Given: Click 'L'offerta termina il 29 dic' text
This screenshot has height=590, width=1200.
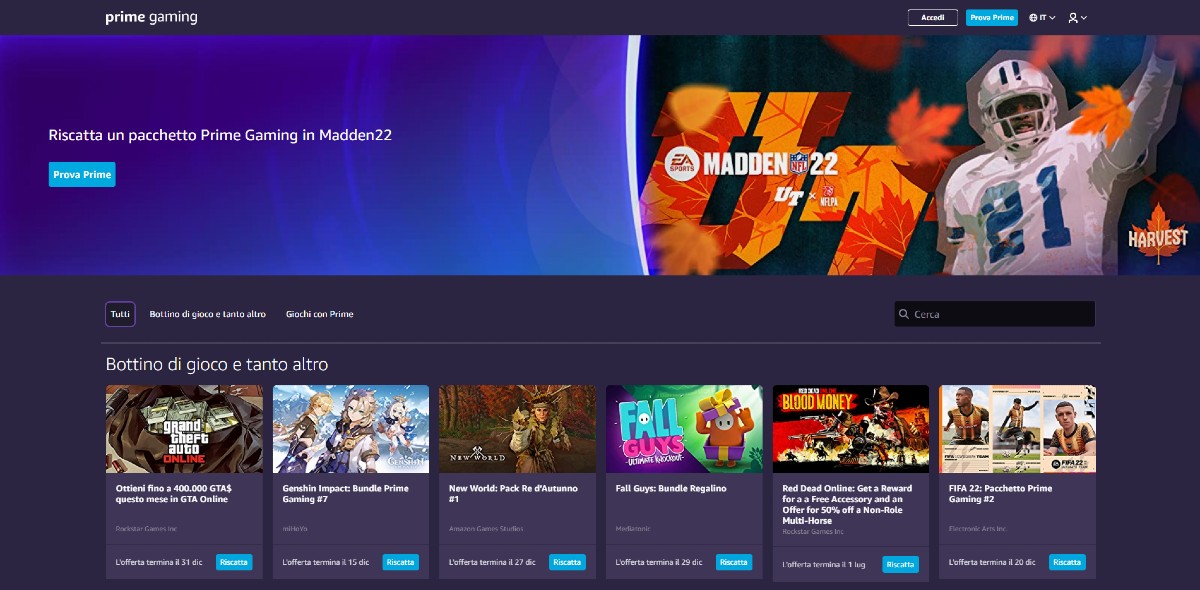Looking at the screenshot, I should [x=659, y=562].
